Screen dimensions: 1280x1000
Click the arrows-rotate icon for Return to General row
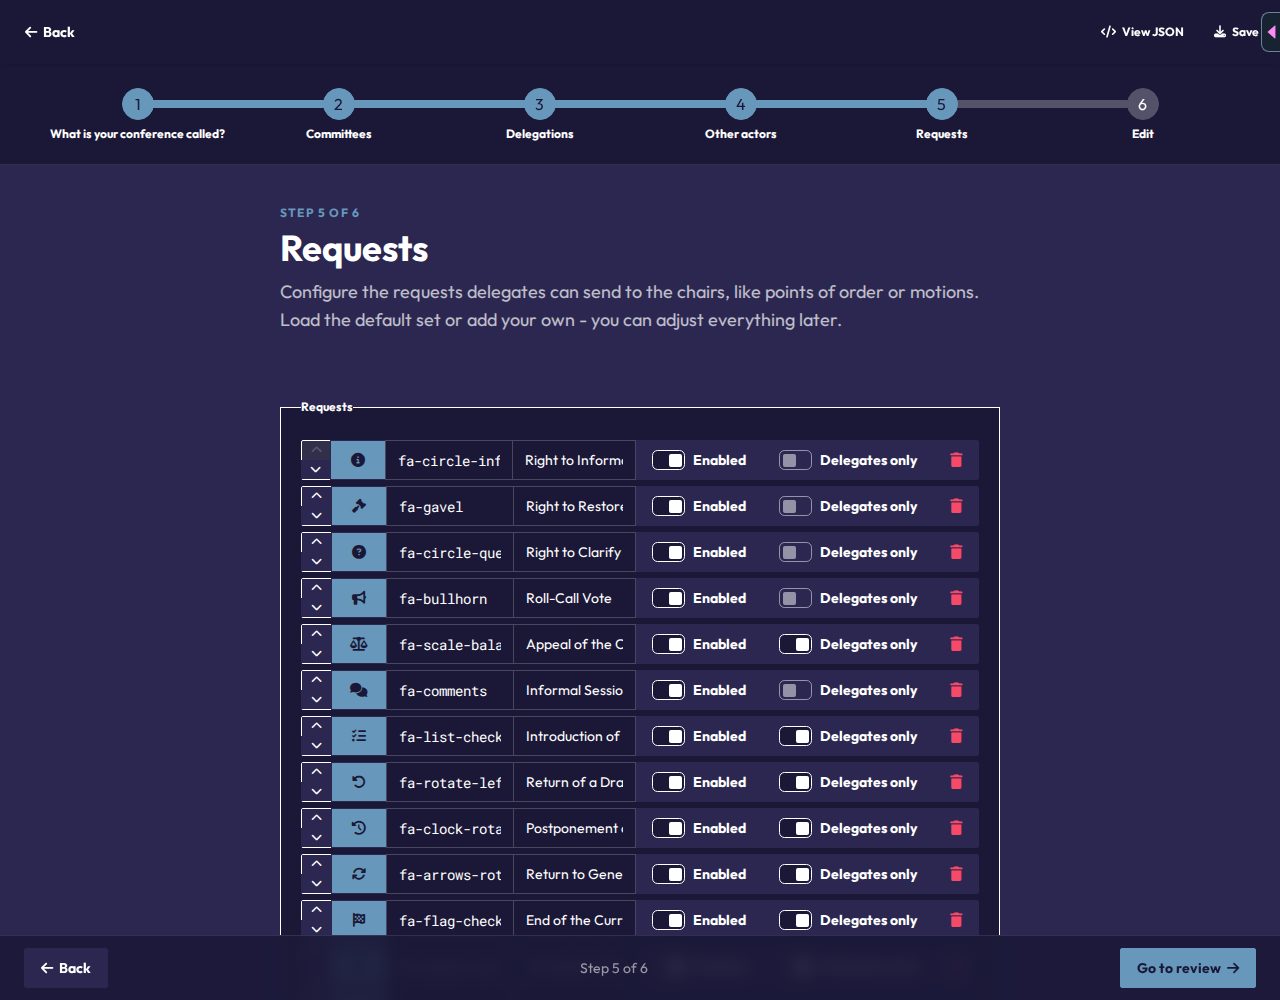358,874
